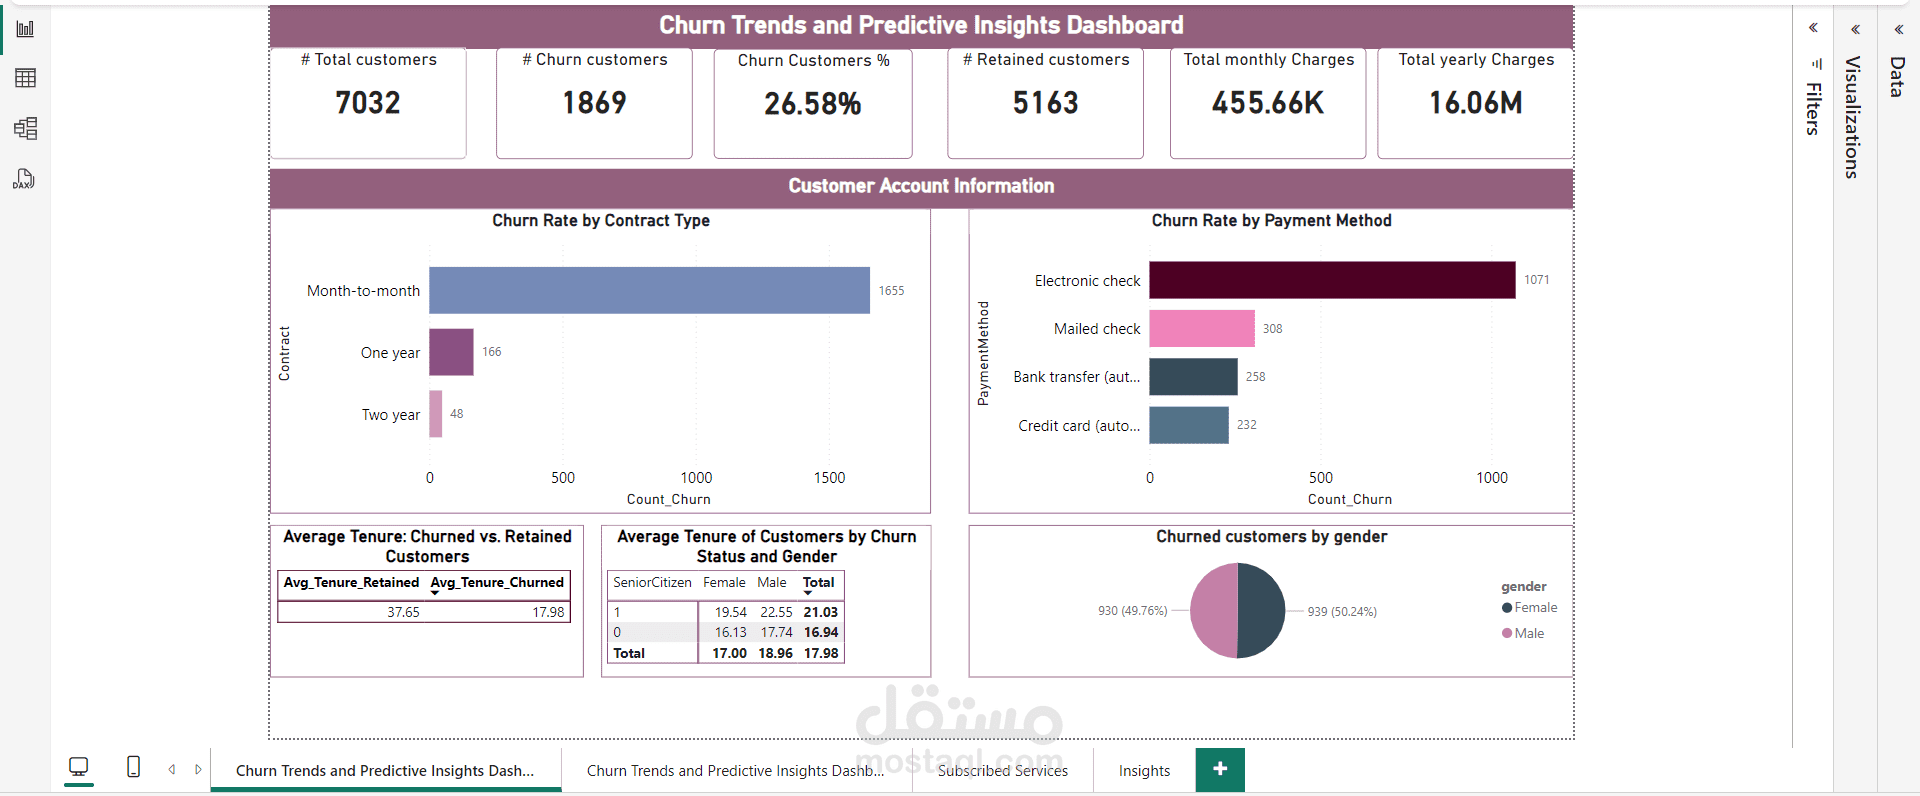
Task: Click SeniorCitizen matrix header
Action: [652, 582]
